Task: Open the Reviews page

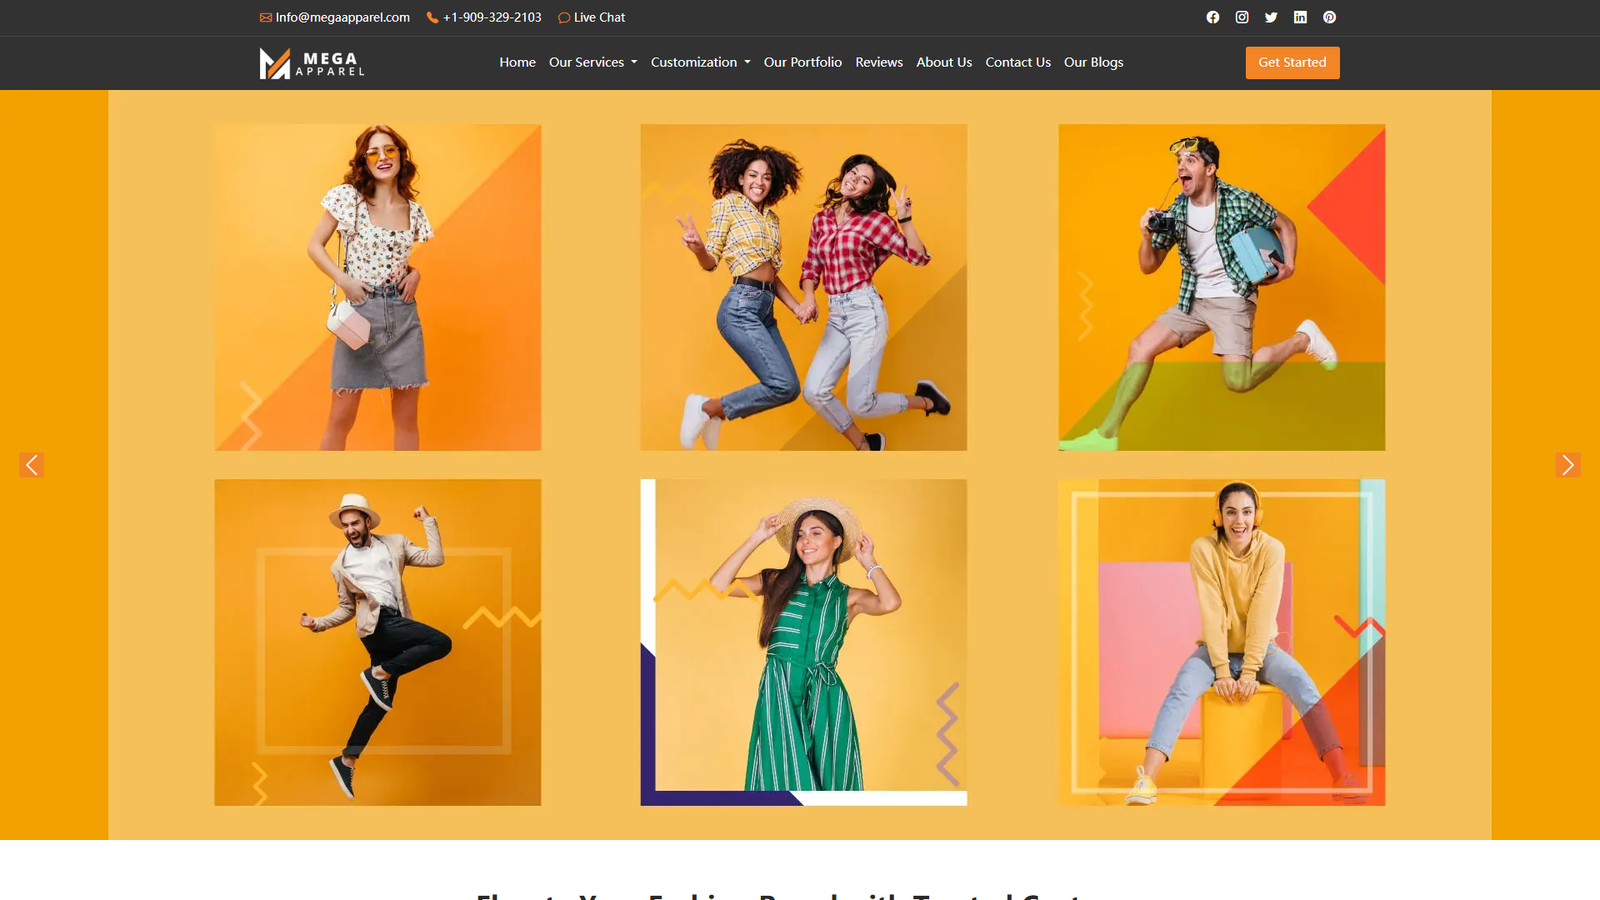Action: (878, 62)
